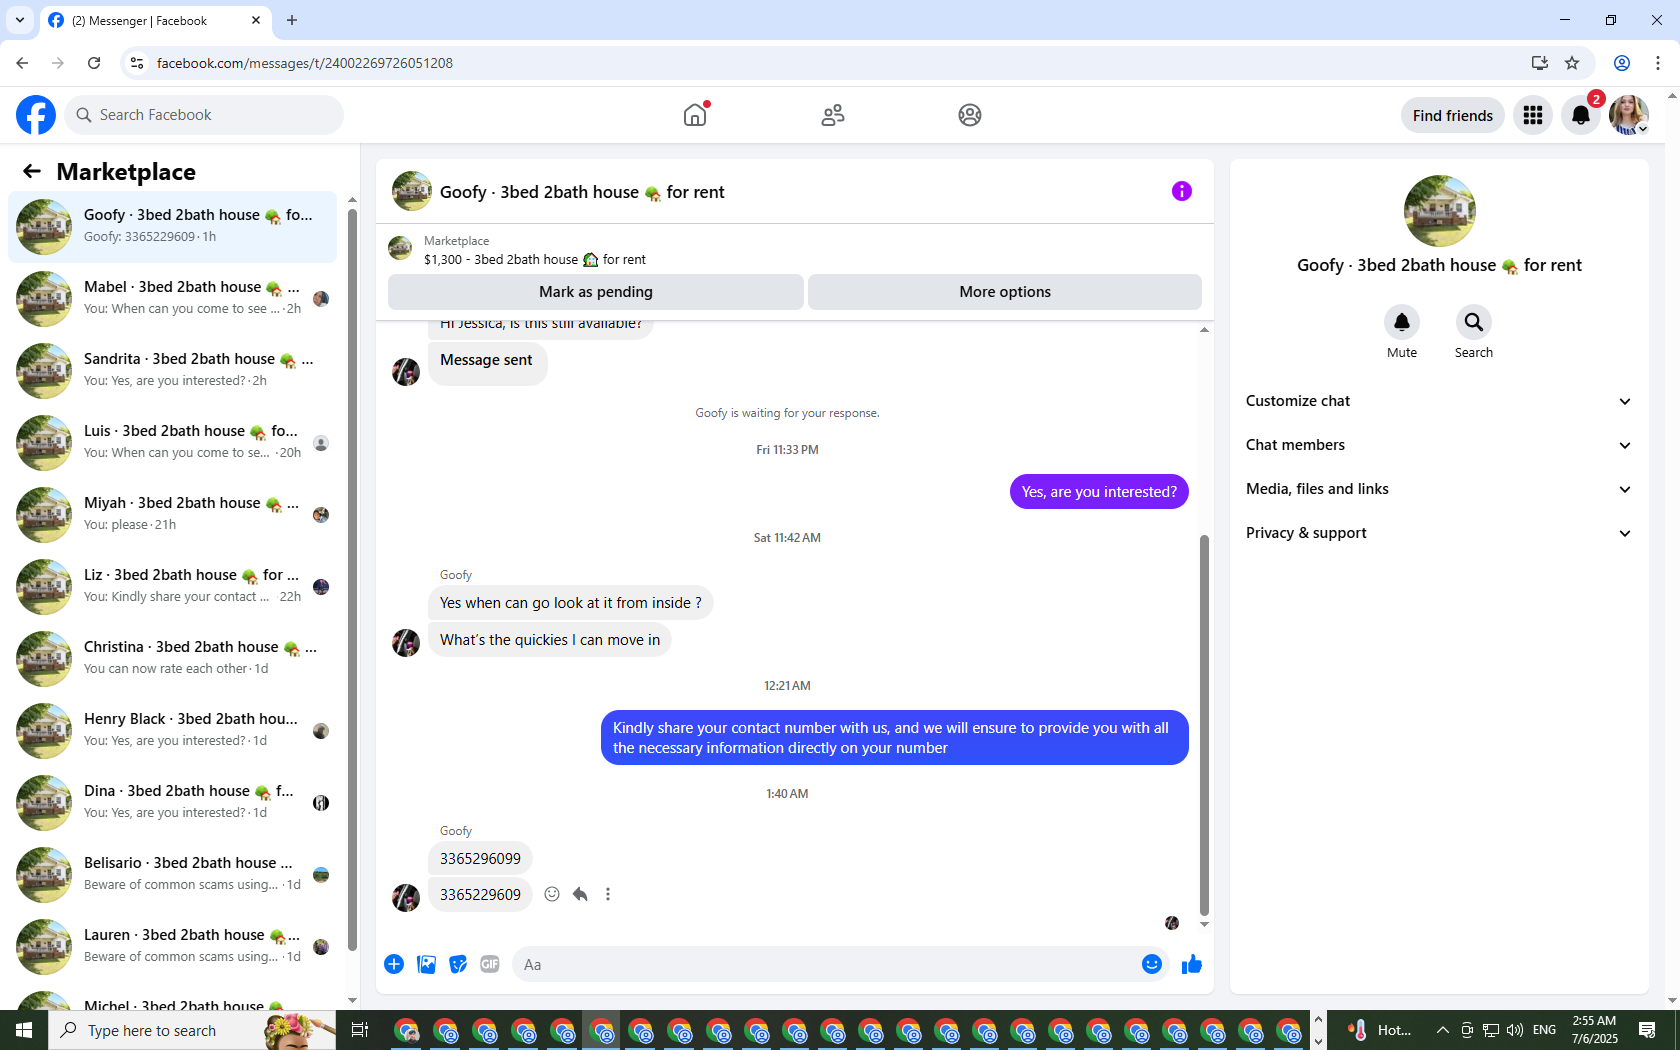
Task: Click the conversation list scrollbar
Action: [352, 580]
